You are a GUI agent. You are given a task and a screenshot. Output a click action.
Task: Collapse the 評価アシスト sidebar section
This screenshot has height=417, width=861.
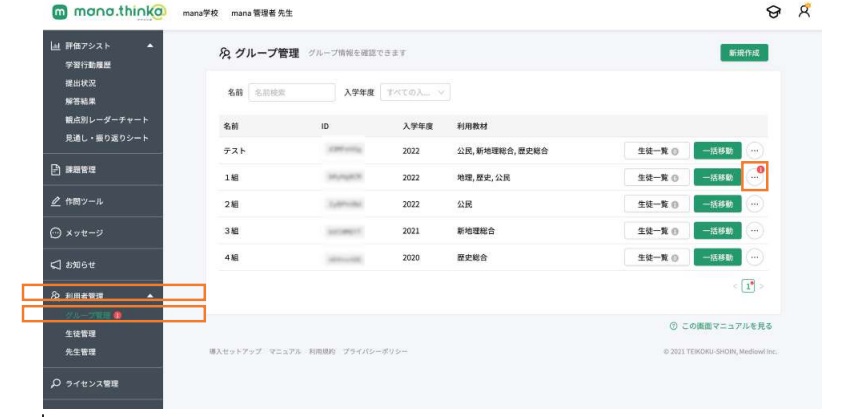[x=150, y=46]
